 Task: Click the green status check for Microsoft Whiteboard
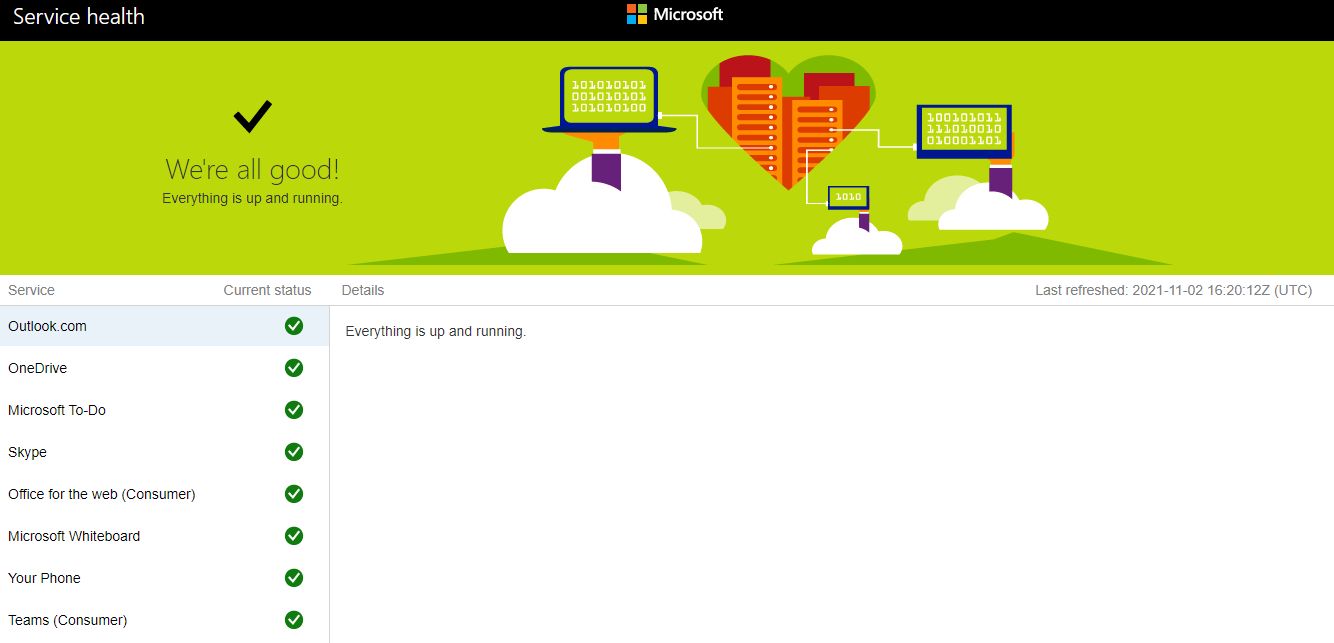coord(294,535)
